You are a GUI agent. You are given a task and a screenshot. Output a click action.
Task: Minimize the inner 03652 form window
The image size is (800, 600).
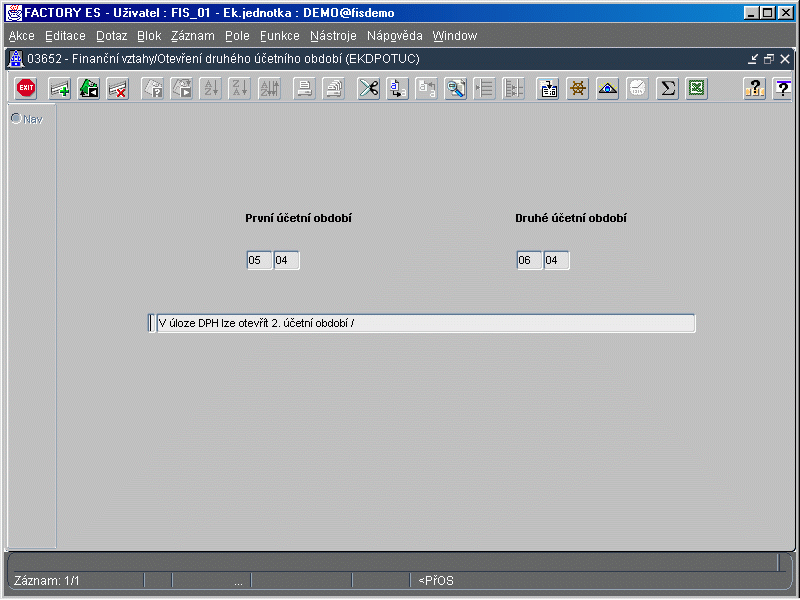[x=753, y=59]
